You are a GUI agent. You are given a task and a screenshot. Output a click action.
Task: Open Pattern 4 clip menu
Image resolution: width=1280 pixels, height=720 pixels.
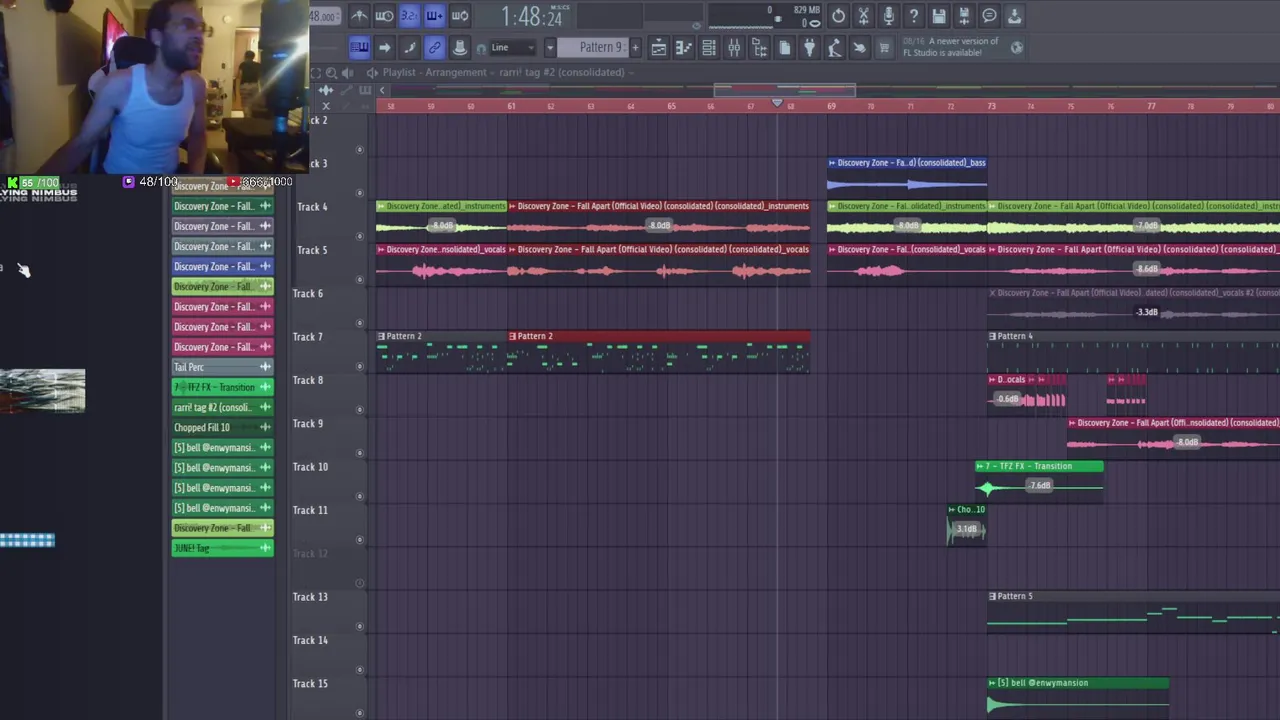point(992,336)
